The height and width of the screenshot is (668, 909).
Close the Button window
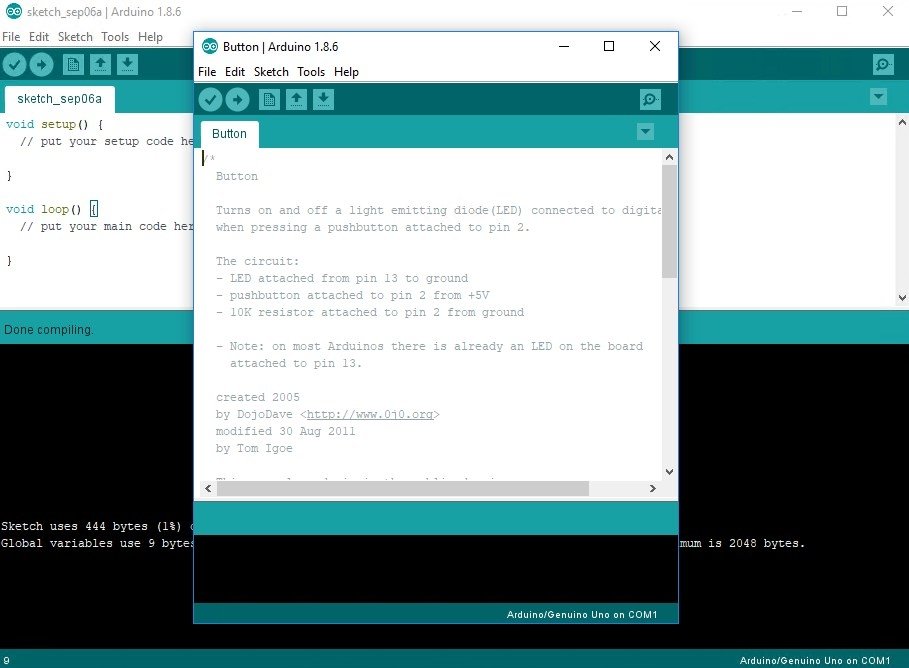(x=655, y=46)
